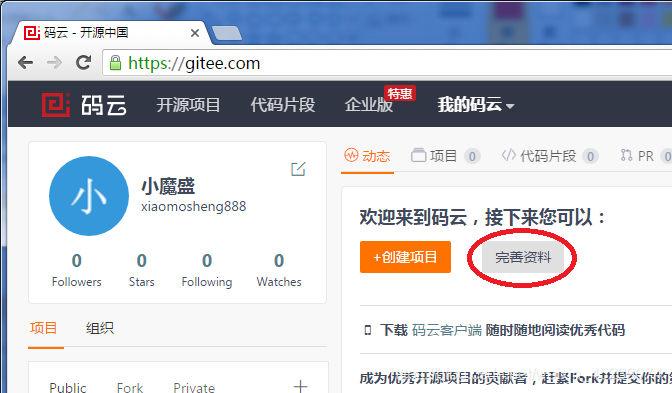Switch to the 动态 tab
This screenshot has width=672, height=393.
coord(367,156)
